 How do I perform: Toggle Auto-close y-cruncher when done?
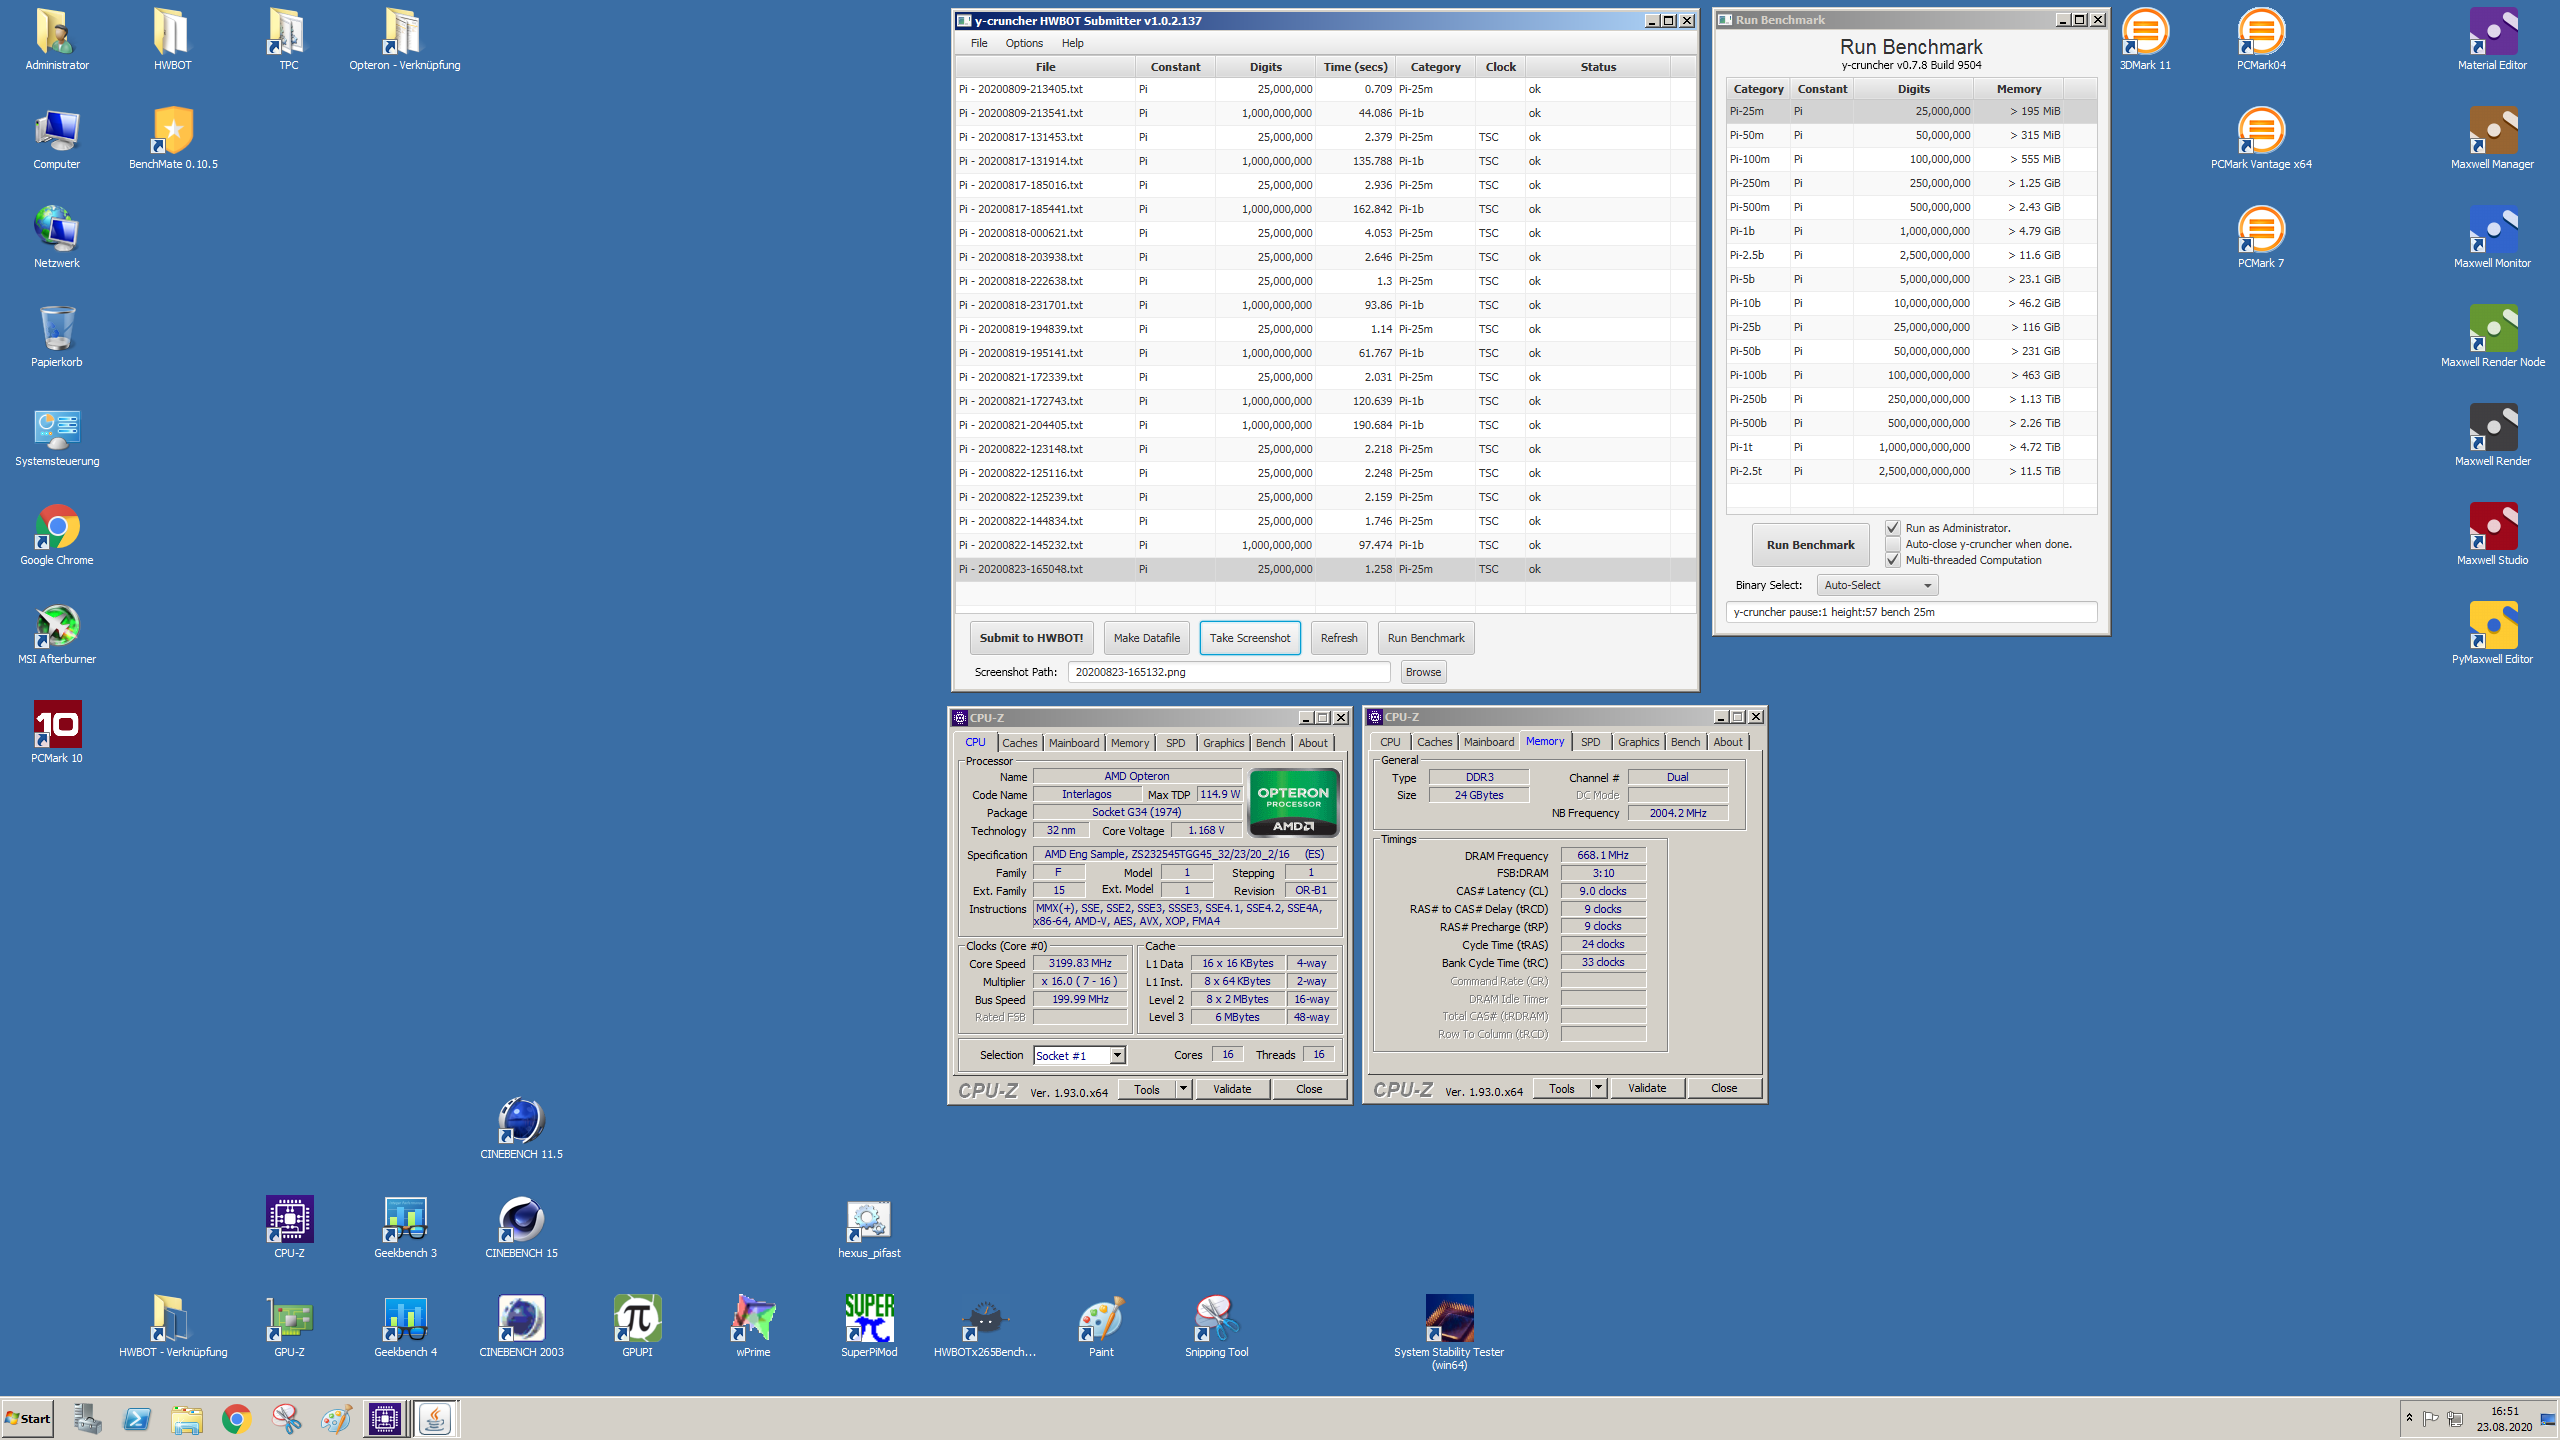[1893, 544]
